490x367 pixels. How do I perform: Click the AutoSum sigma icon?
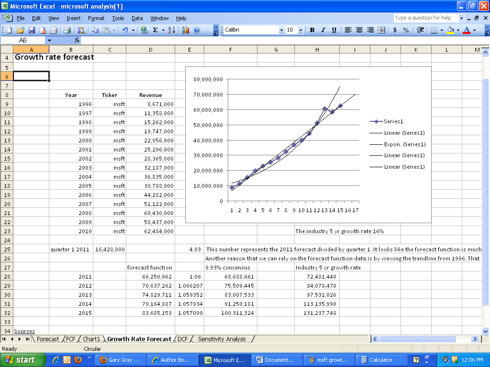155,30
